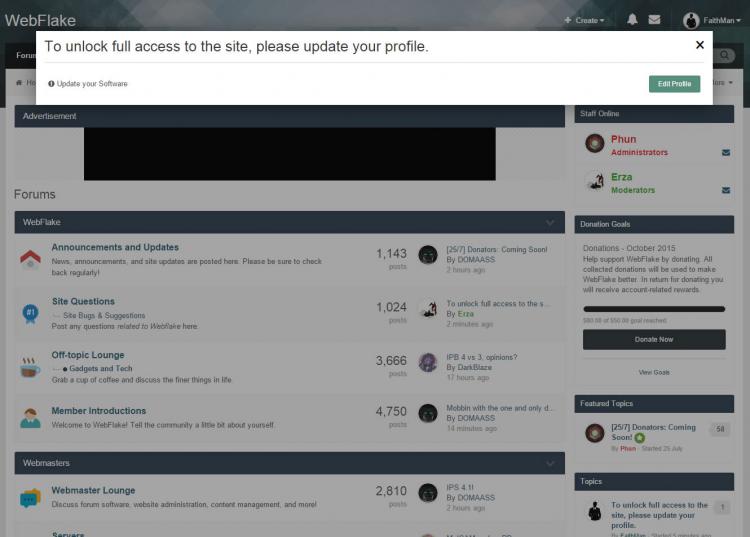Message Erza via envelope icon
The height and width of the screenshot is (537, 750).
click(x=726, y=190)
